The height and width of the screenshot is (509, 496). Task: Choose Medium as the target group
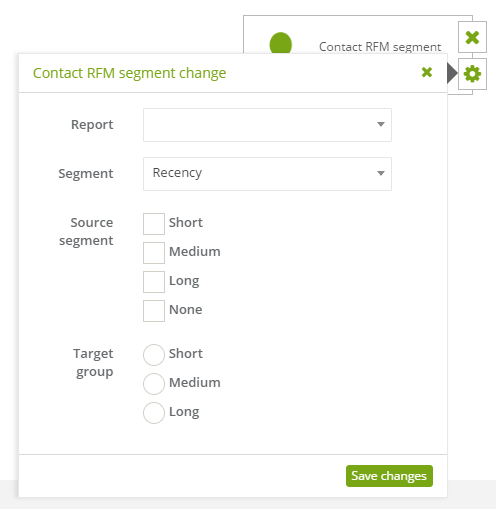pos(154,384)
